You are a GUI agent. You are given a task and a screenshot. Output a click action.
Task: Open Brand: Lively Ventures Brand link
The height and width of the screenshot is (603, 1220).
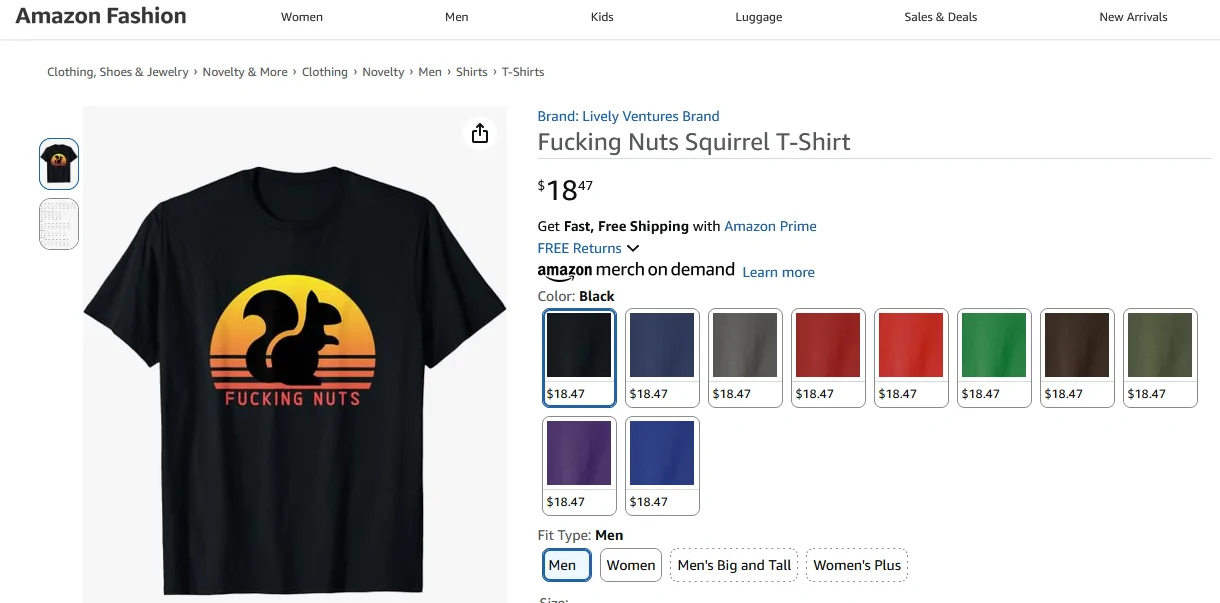click(628, 116)
